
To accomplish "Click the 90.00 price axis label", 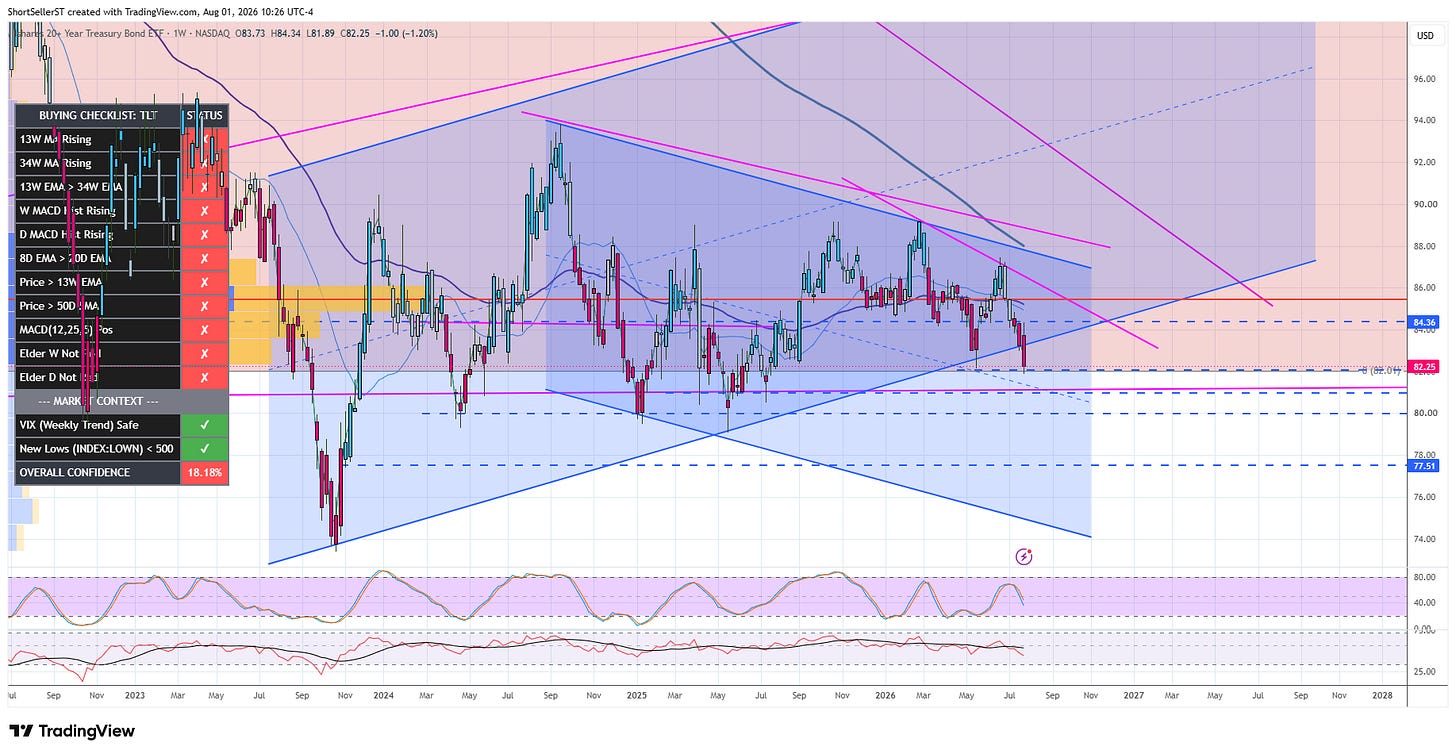I will point(1424,204).
